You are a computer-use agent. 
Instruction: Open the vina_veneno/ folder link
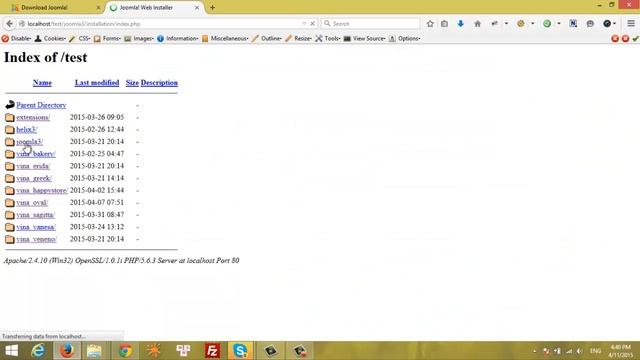coord(36,240)
